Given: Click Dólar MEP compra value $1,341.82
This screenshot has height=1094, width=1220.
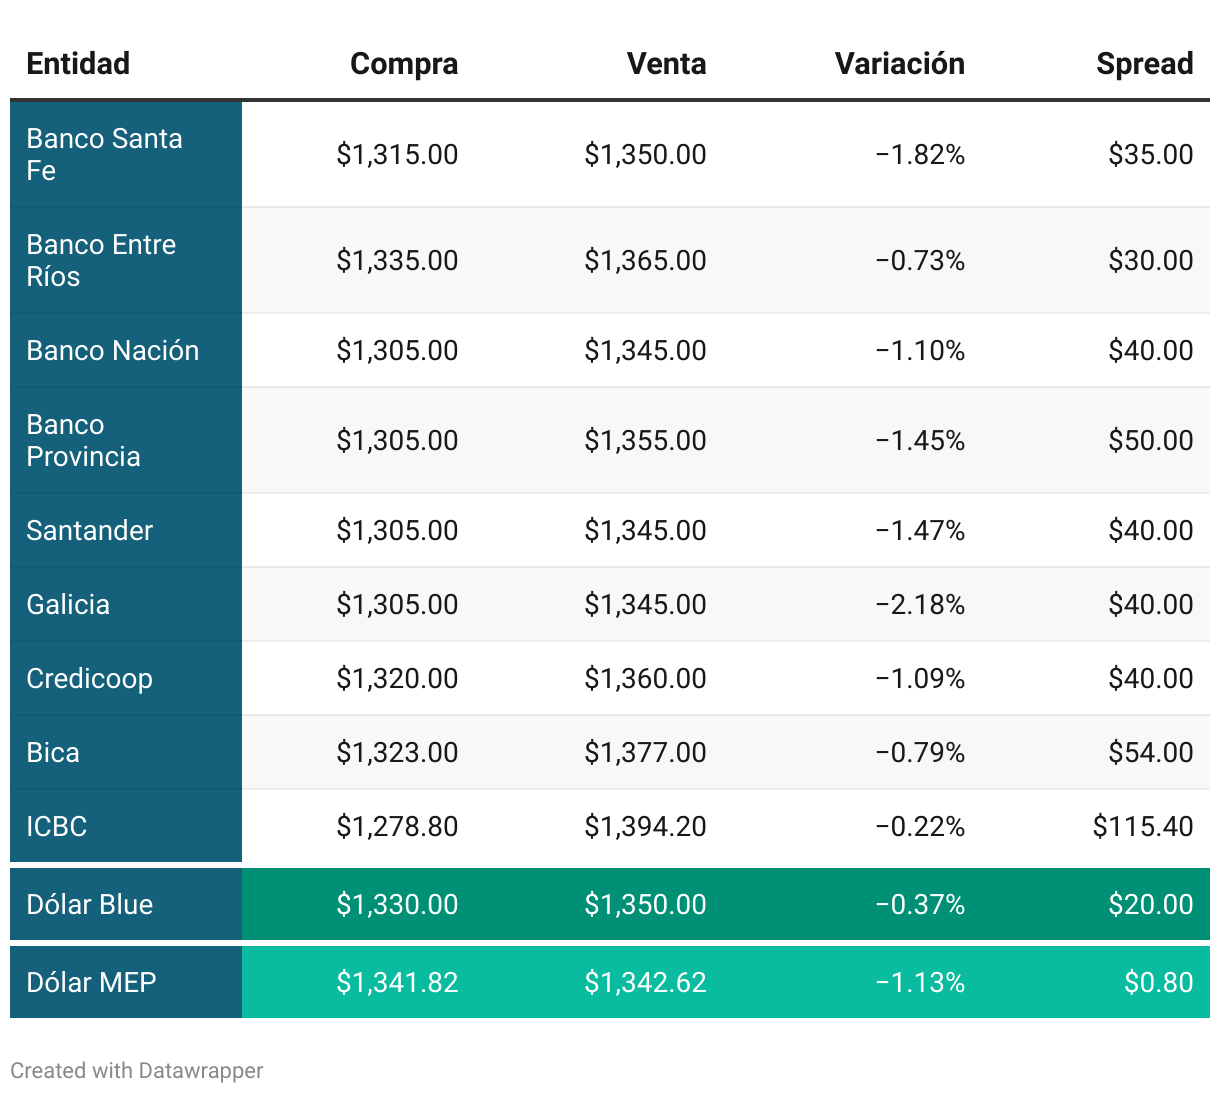Looking at the screenshot, I should click(x=397, y=983).
